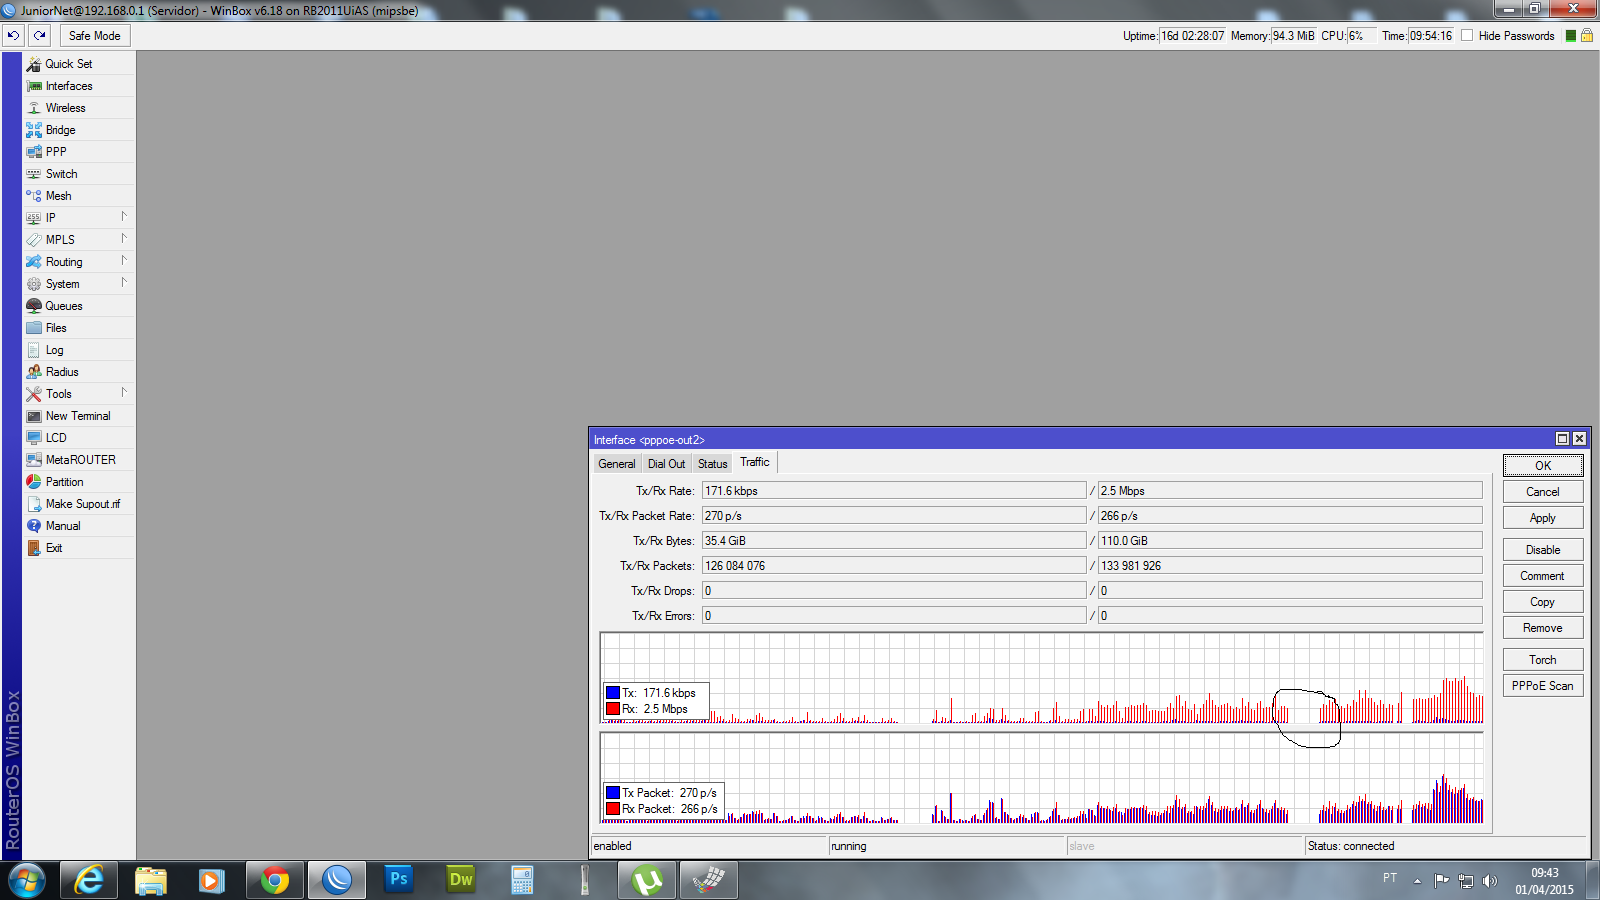Image resolution: width=1600 pixels, height=900 pixels.
Task: Click the Tx Packets field showing 126 084 076
Action: 894,566
